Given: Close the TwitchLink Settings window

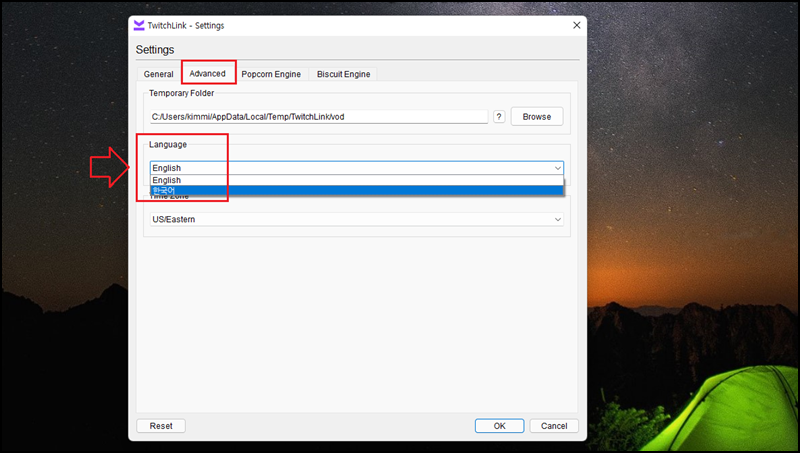Looking at the screenshot, I should point(577,26).
